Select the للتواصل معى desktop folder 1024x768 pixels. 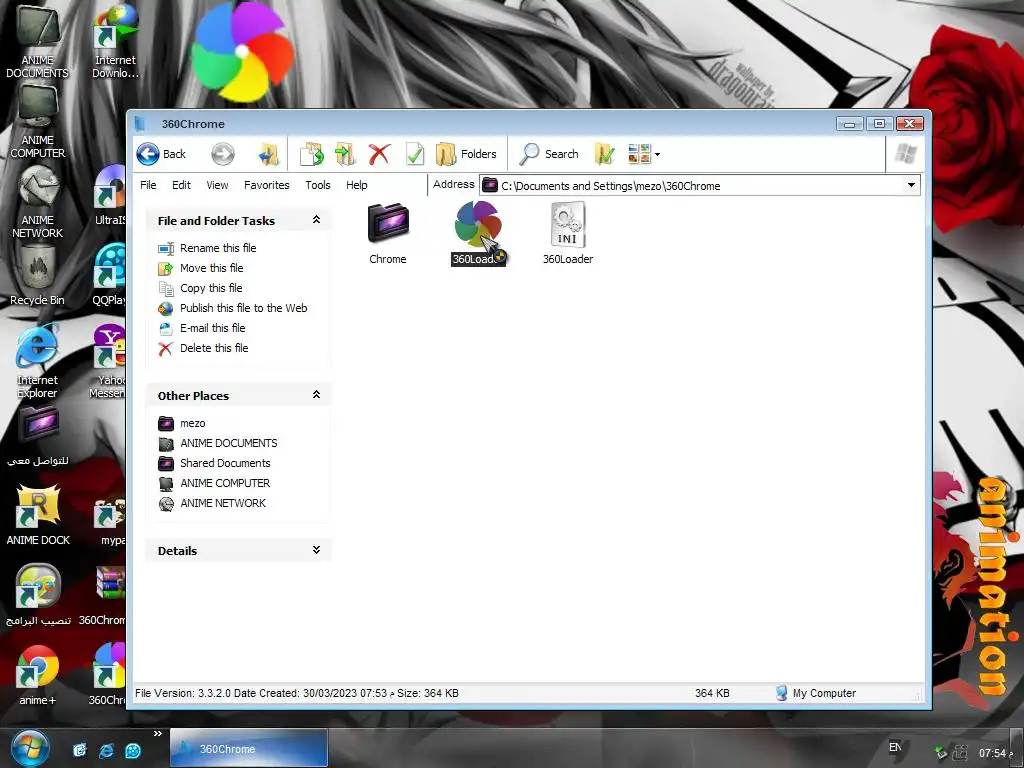pyautogui.click(x=37, y=436)
